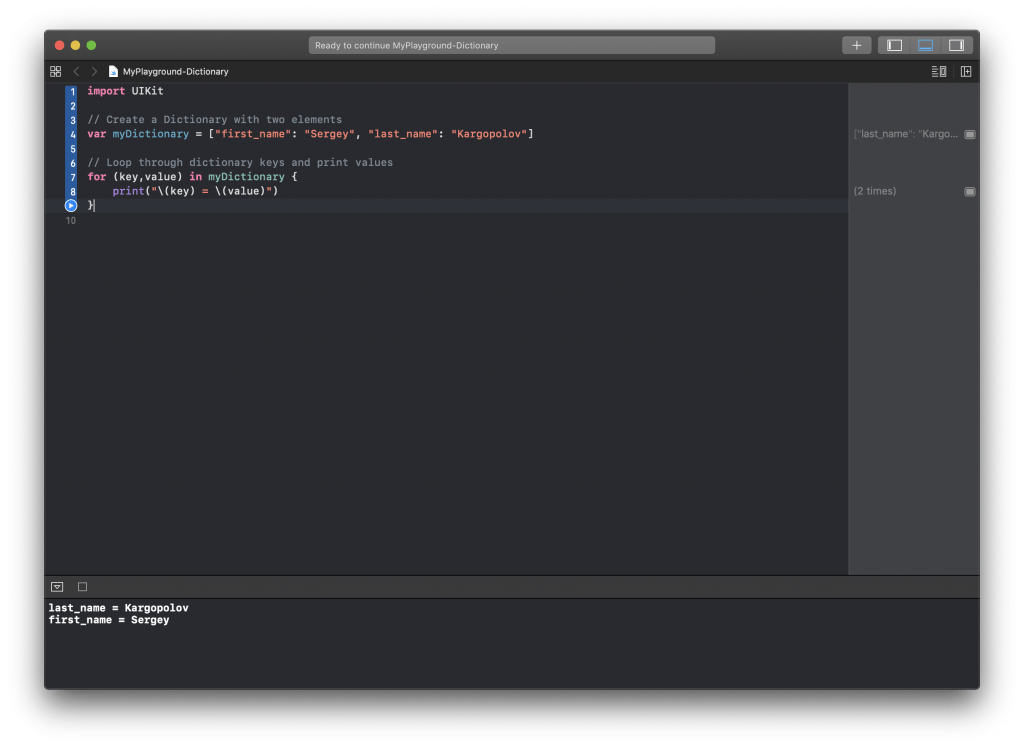Close the window with red button
Viewport: 1024px width, 748px height.
pos(59,45)
